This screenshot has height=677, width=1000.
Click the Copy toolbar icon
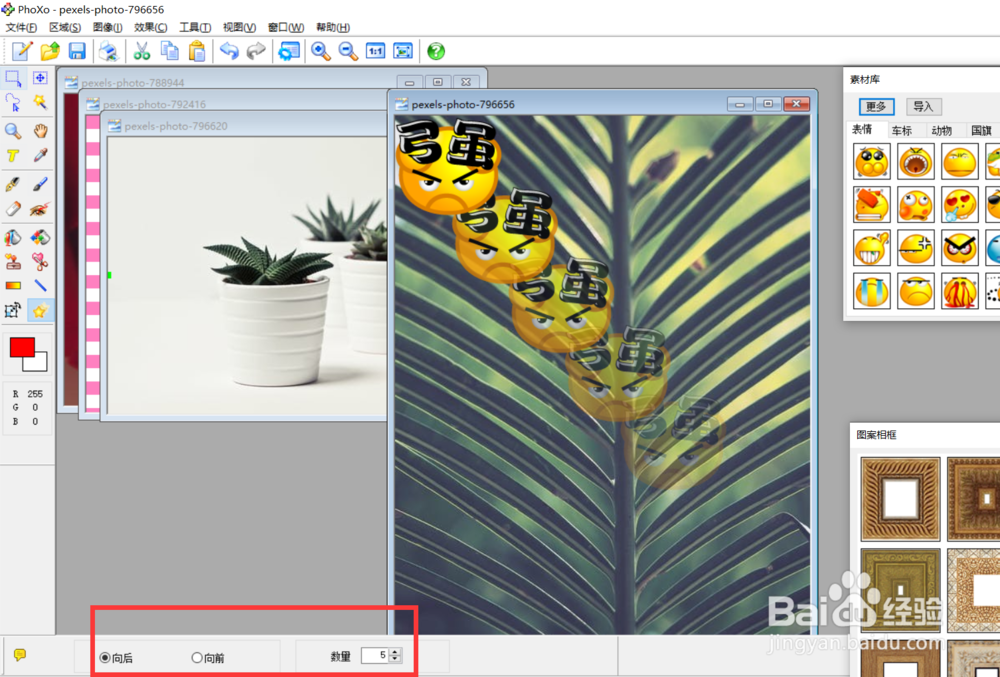point(170,51)
